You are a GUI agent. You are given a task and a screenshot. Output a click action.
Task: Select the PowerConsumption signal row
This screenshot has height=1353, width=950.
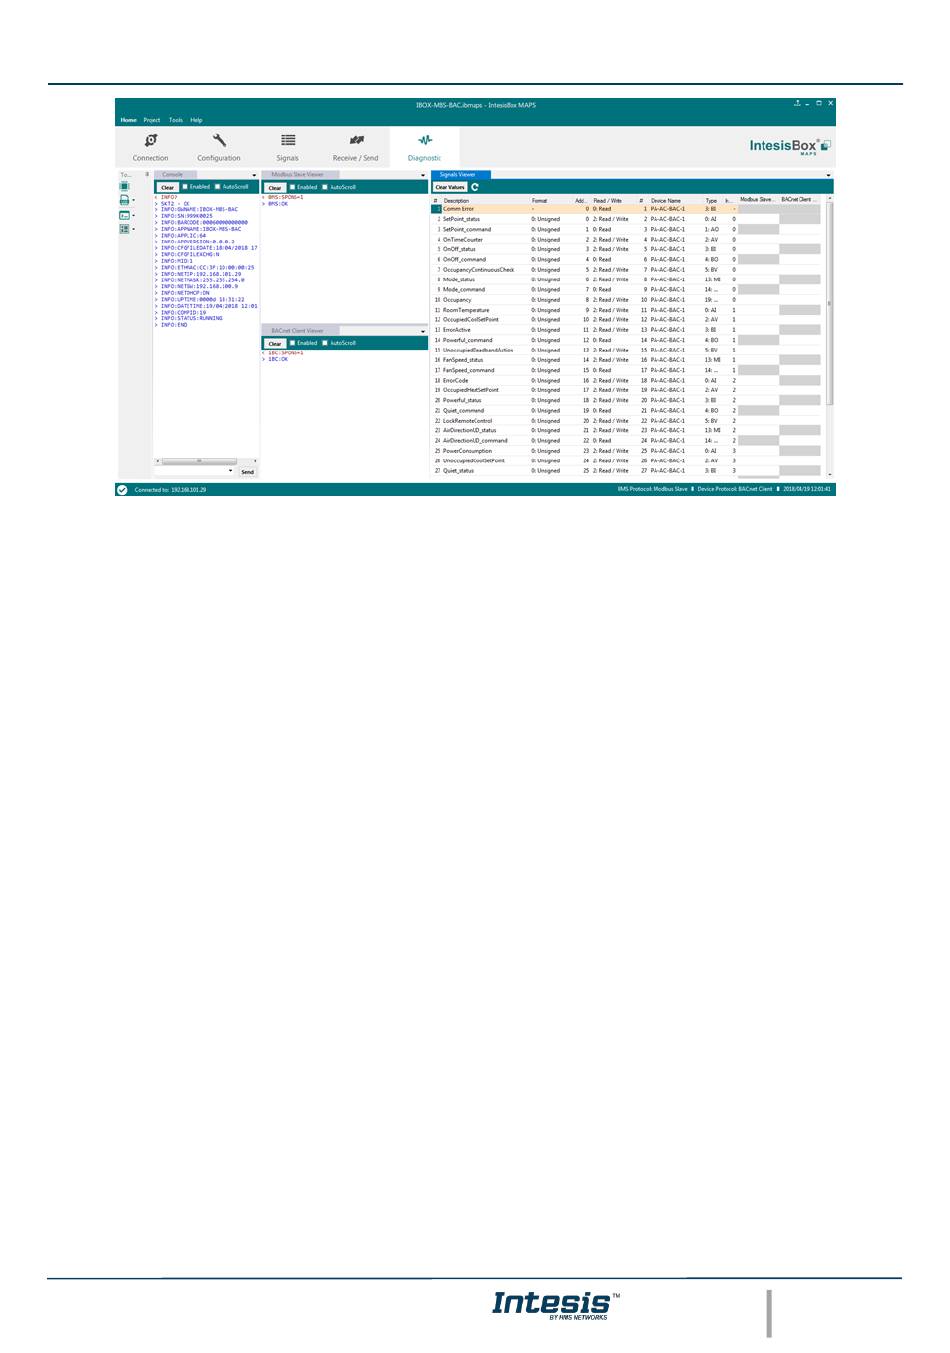tap(626, 451)
